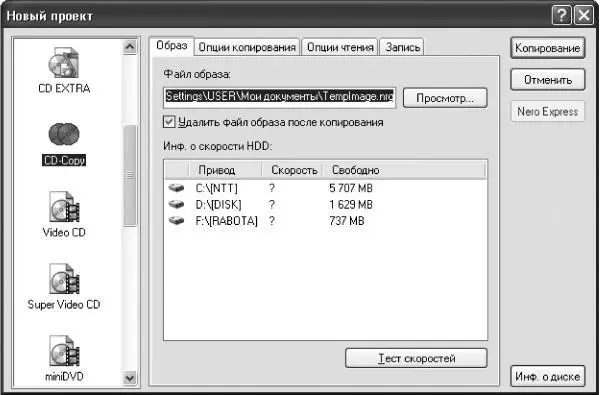
Task: Click the help question mark icon
Action: 561,16
